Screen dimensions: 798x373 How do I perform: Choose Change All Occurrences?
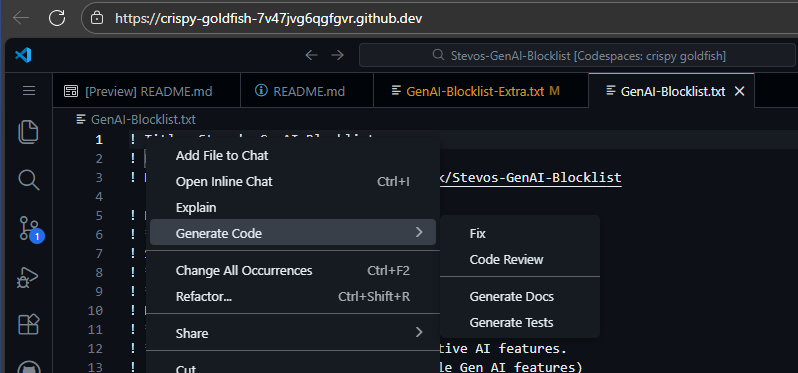click(x=293, y=270)
